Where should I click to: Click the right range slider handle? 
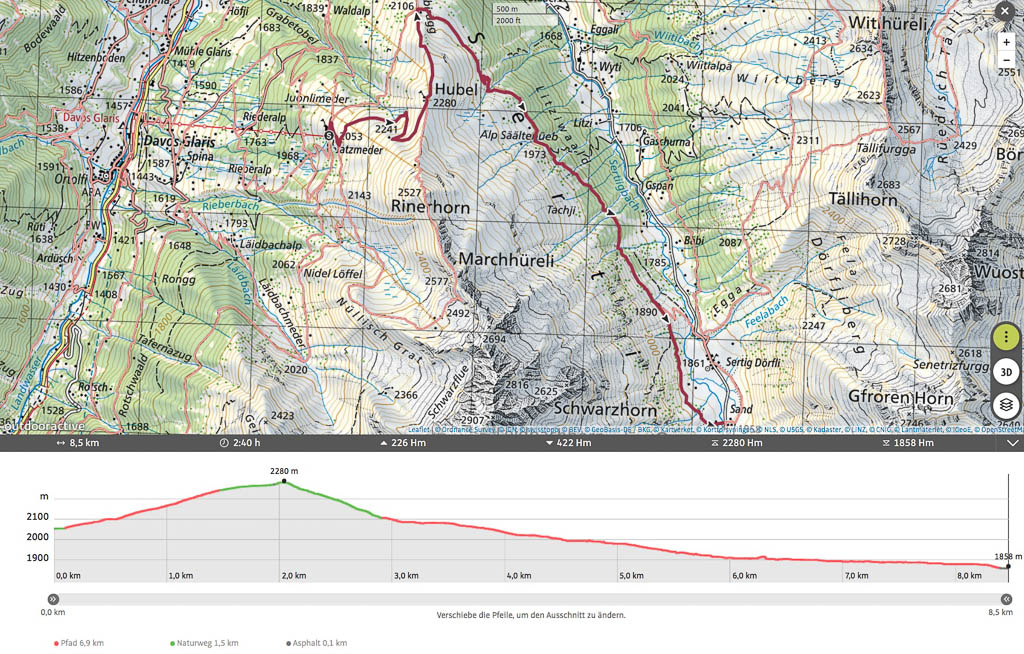1007,599
